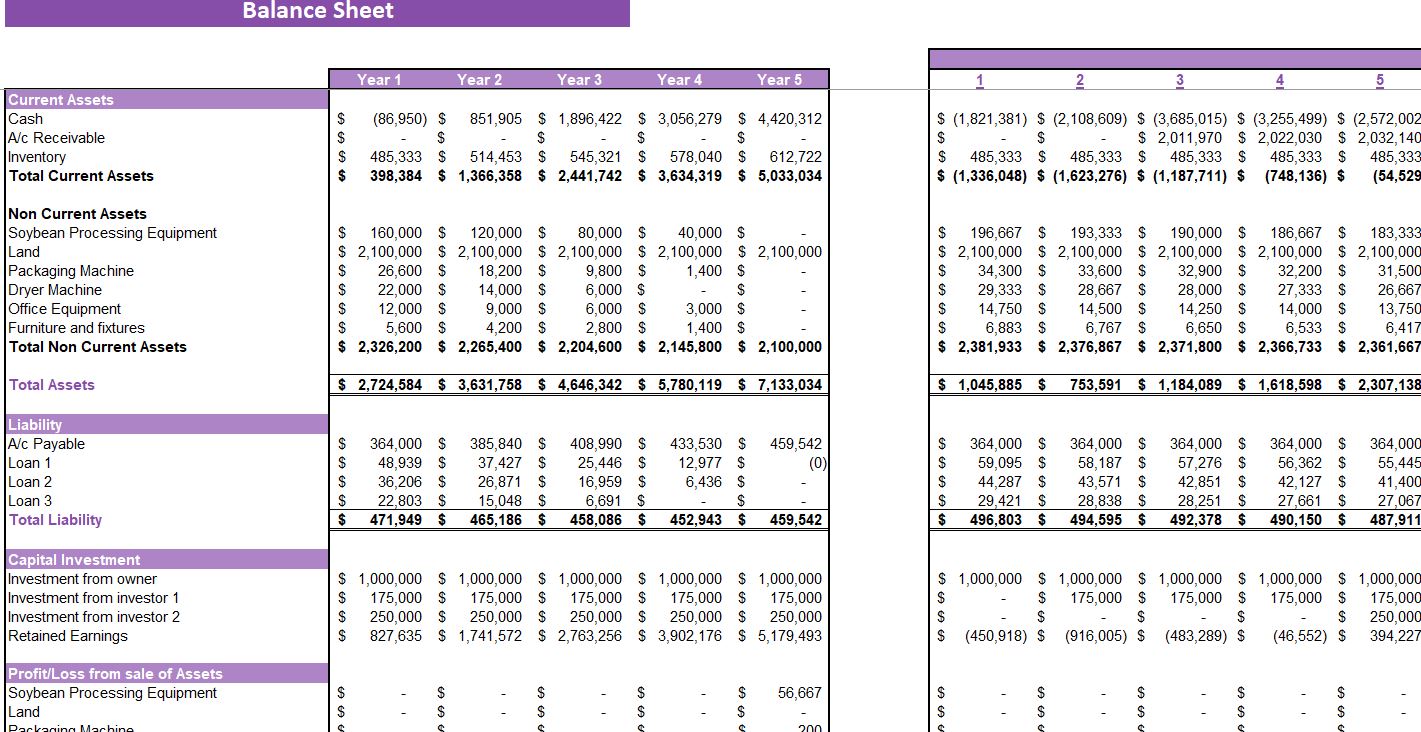This screenshot has width=1421, height=732.
Task: Select the Loan 2 row label
Action: [x=29, y=481]
